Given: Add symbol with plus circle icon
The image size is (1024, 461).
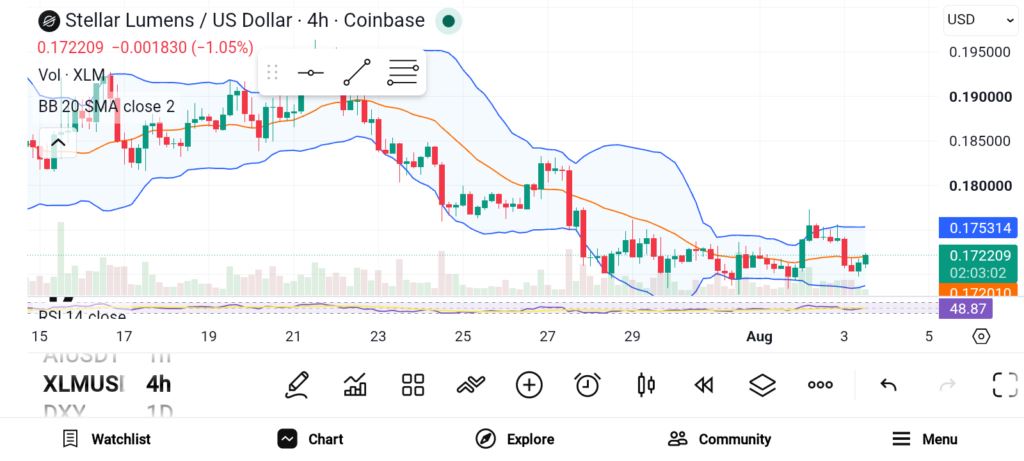Looking at the screenshot, I should pyautogui.click(x=529, y=385).
